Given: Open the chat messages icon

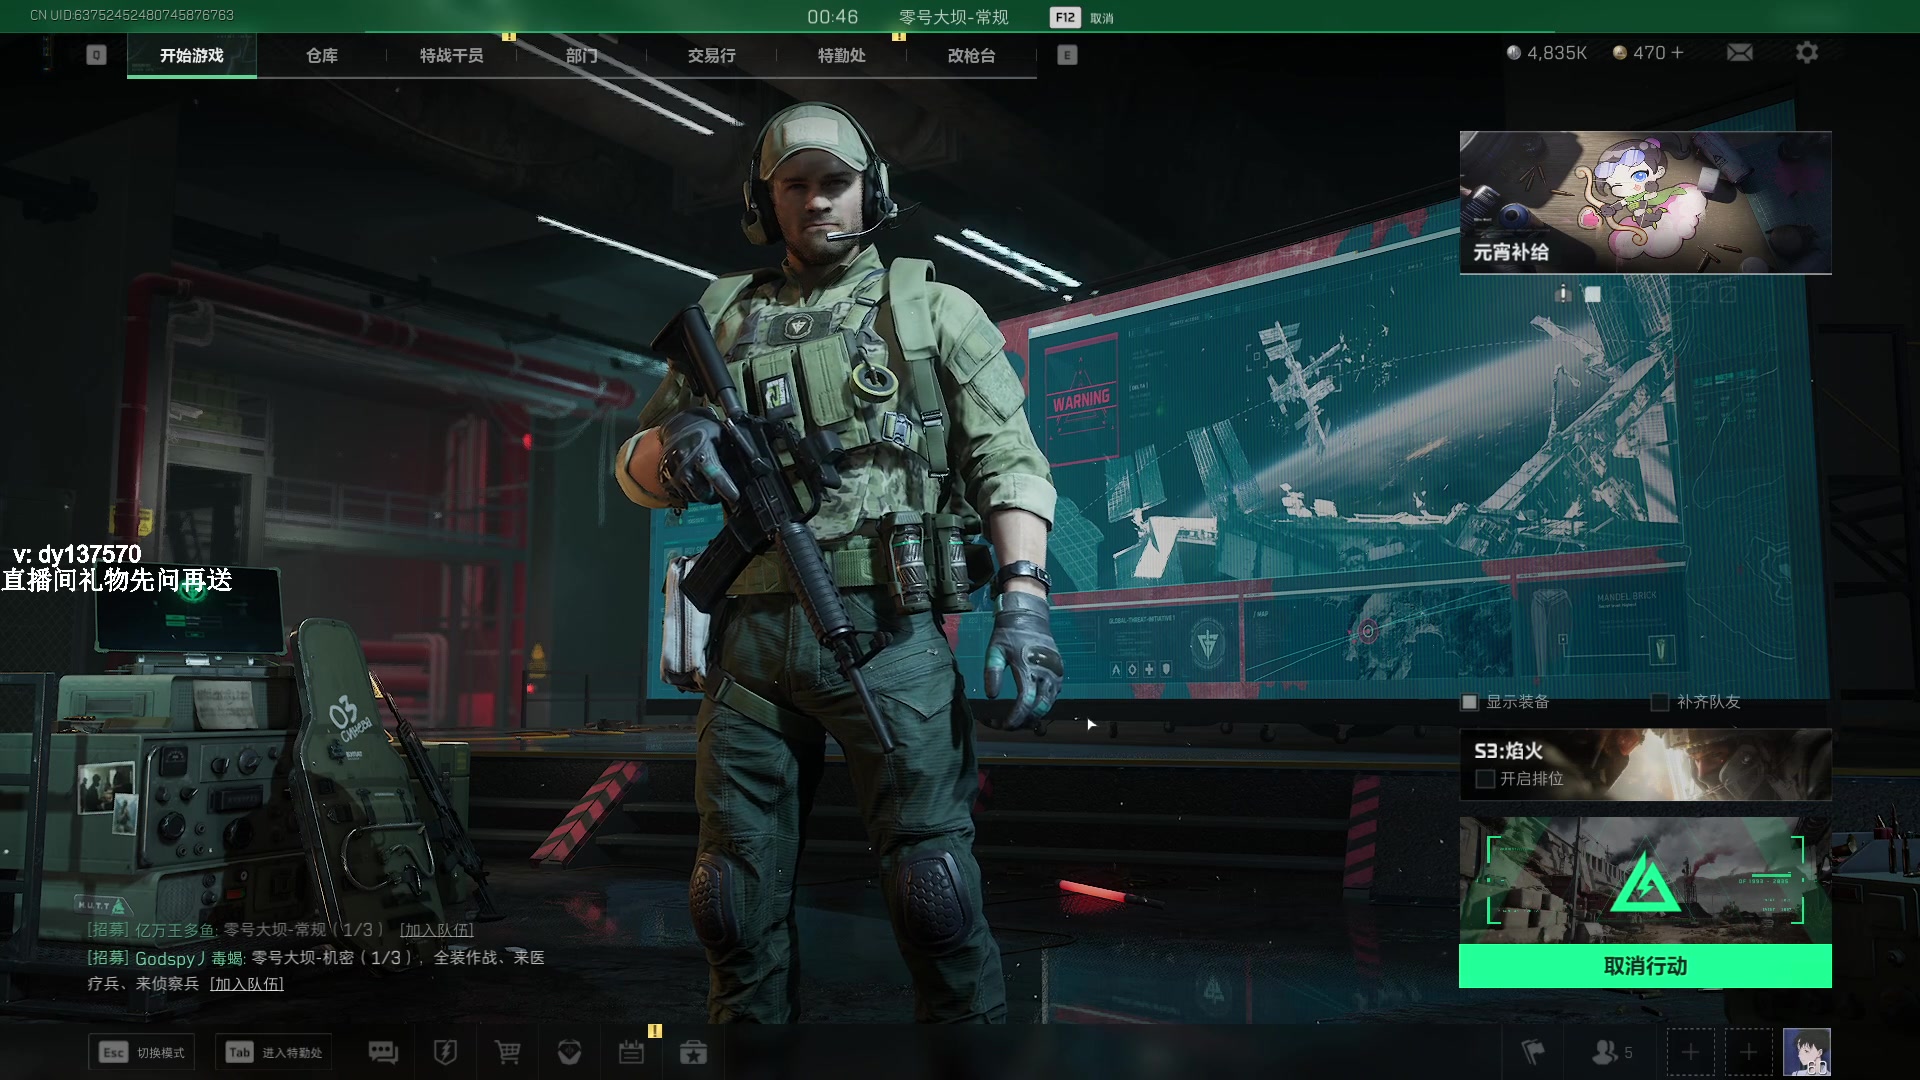Looking at the screenshot, I should (x=383, y=1052).
